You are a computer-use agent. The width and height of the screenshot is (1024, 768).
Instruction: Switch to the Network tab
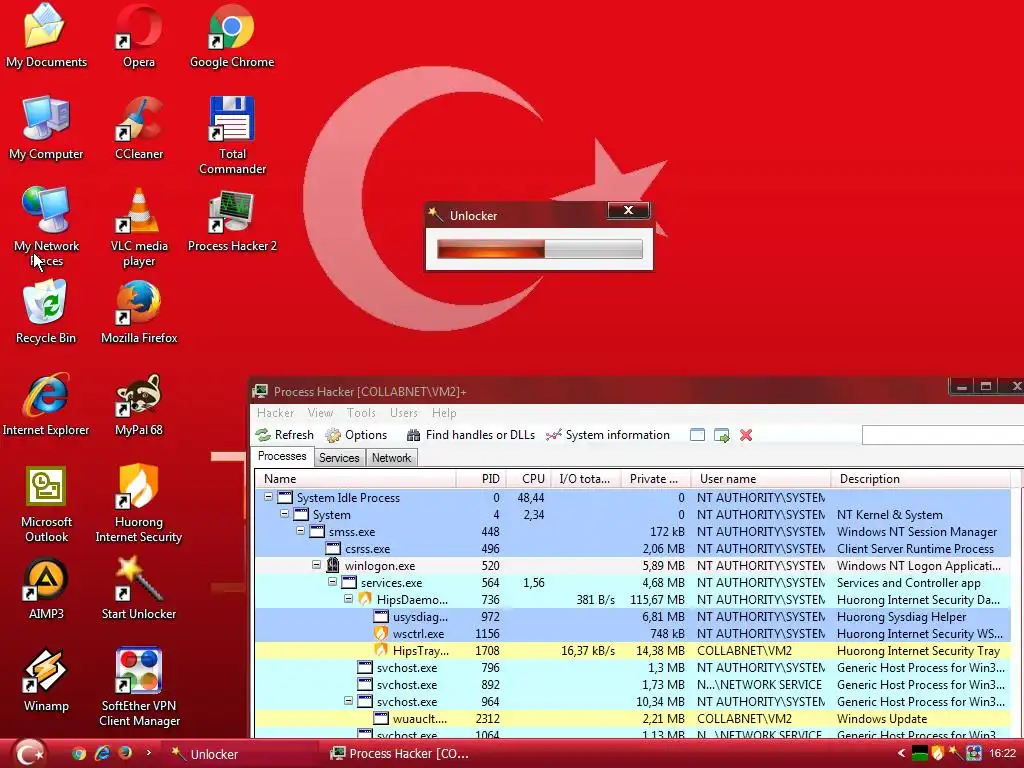(391, 458)
